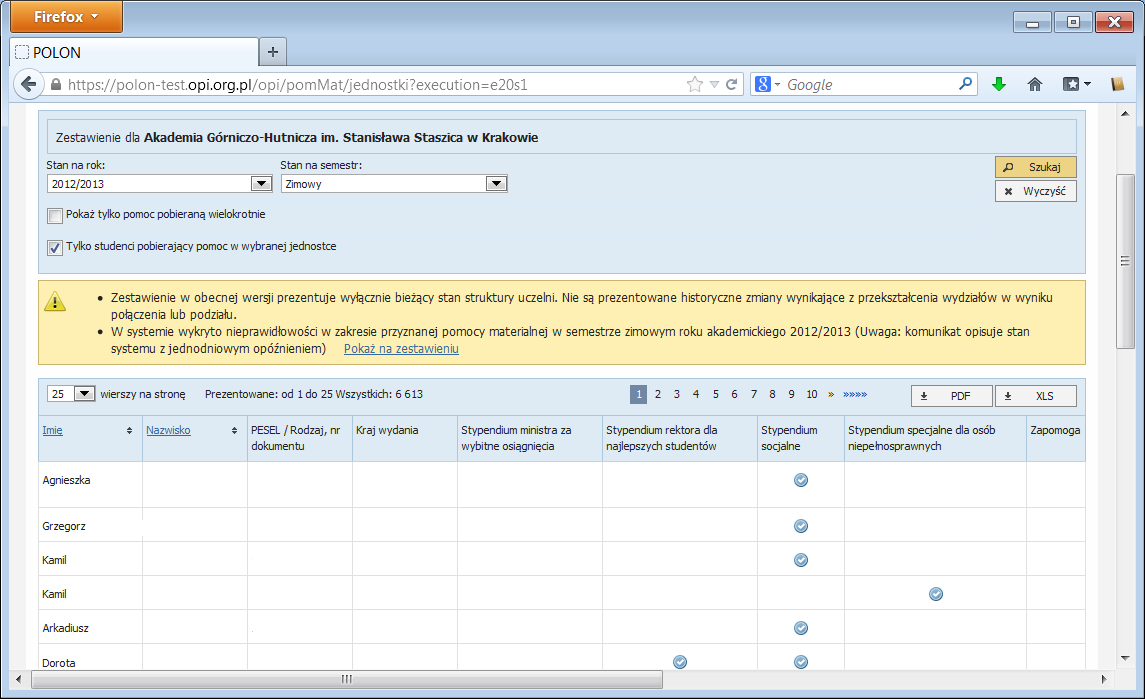Uncheck 'Tylko studenci pobierający pomoc' checkbox
The height and width of the screenshot is (699, 1145).
[55, 248]
